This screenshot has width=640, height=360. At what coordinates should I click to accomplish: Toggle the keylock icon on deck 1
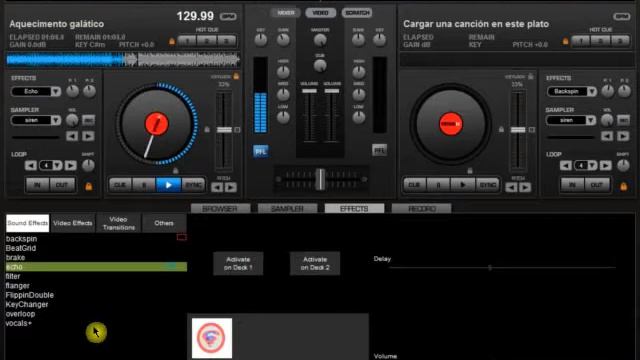pos(236,76)
